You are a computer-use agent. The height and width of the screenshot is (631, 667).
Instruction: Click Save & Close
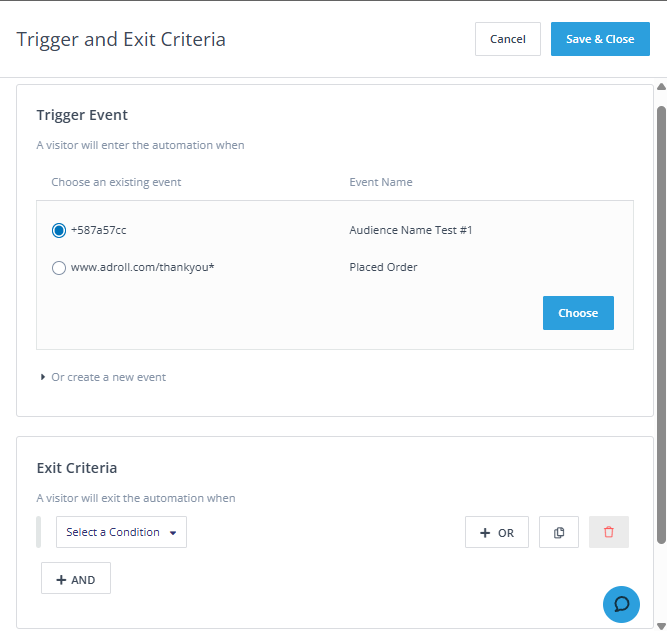(x=600, y=39)
